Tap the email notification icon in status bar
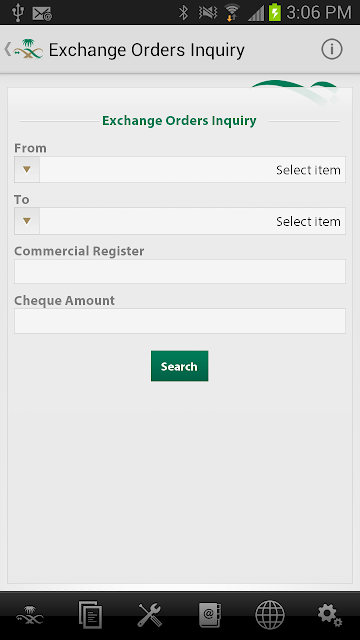This screenshot has width=360, height=640. [x=42, y=13]
